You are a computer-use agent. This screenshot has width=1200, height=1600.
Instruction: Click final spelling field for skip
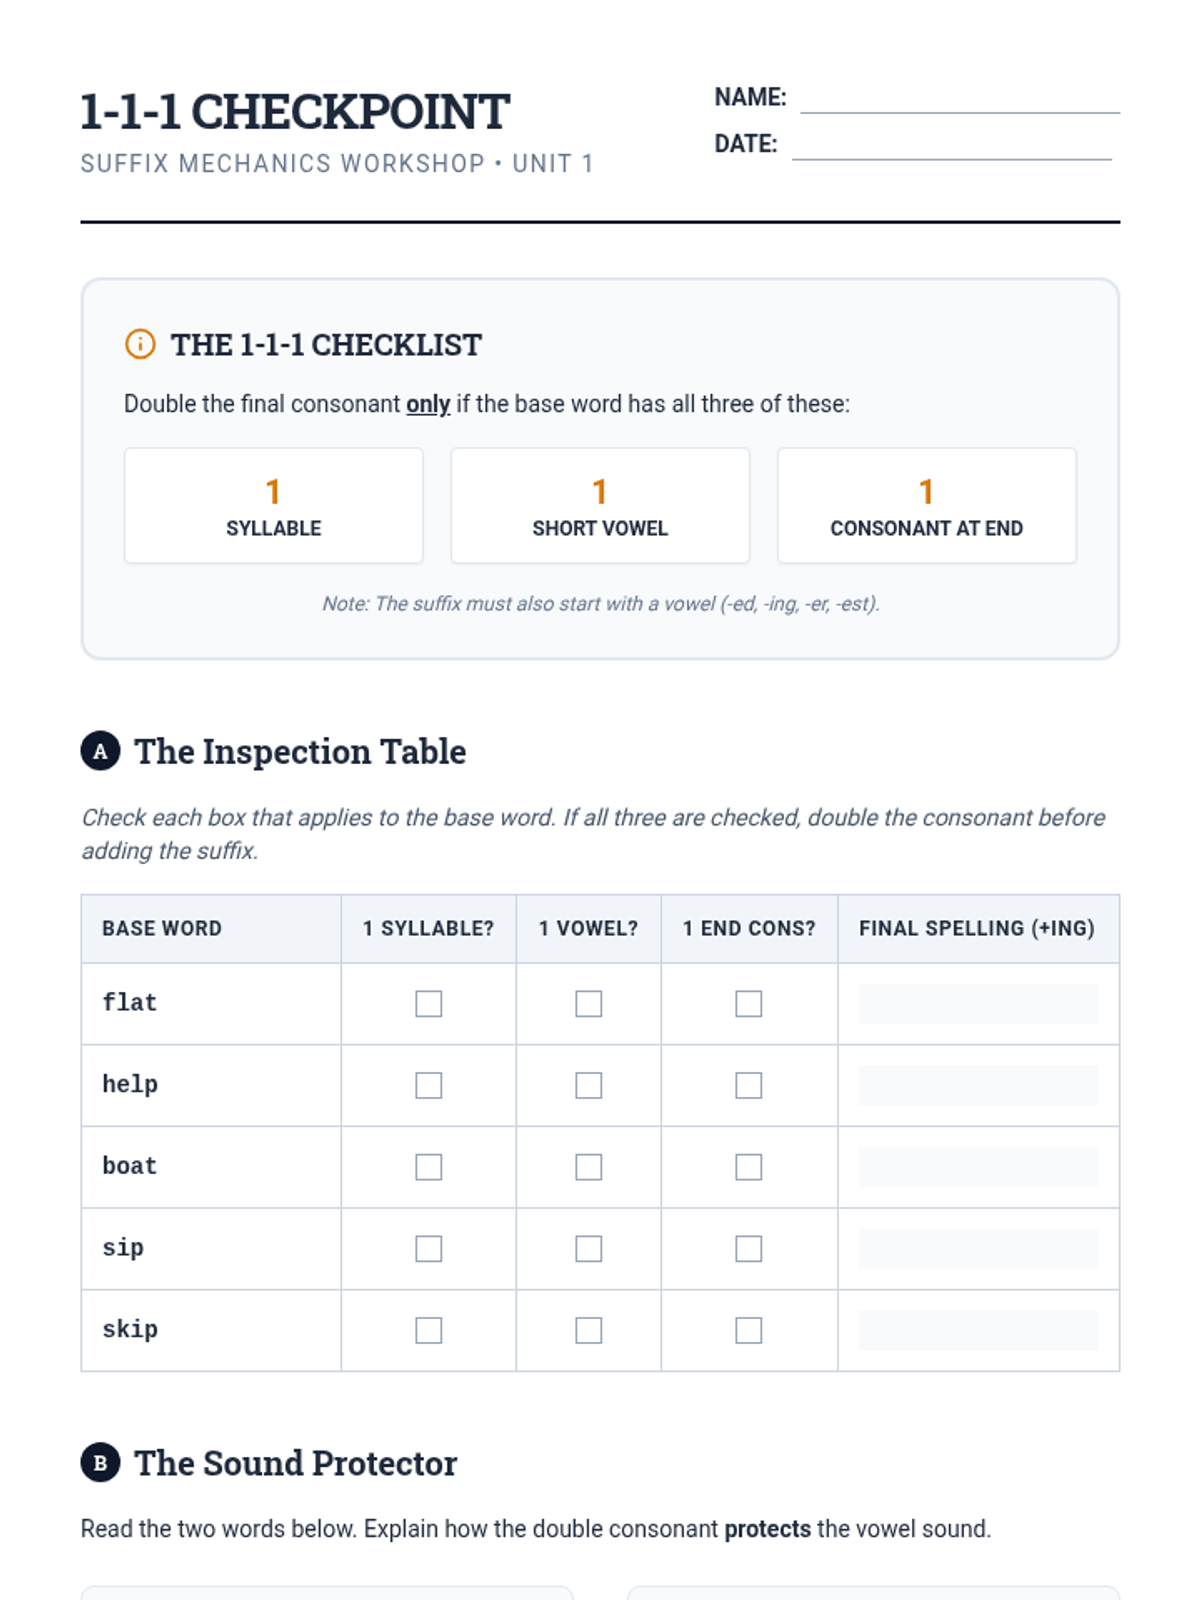[x=977, y=1330]
